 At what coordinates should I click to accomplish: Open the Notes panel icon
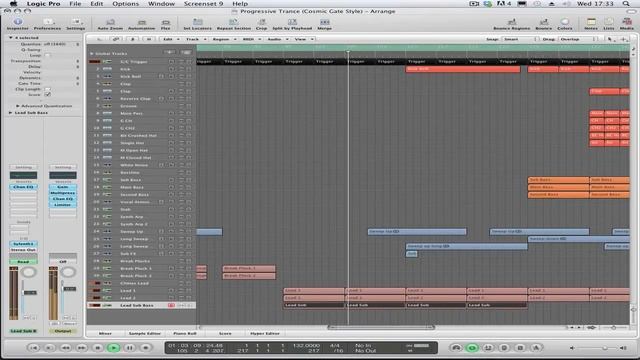[591, 24]
